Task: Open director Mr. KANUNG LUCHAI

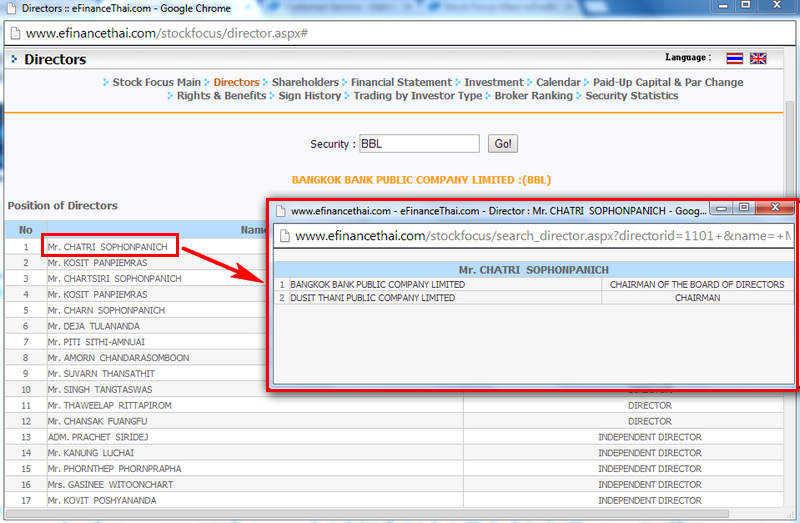Action: 91,453
